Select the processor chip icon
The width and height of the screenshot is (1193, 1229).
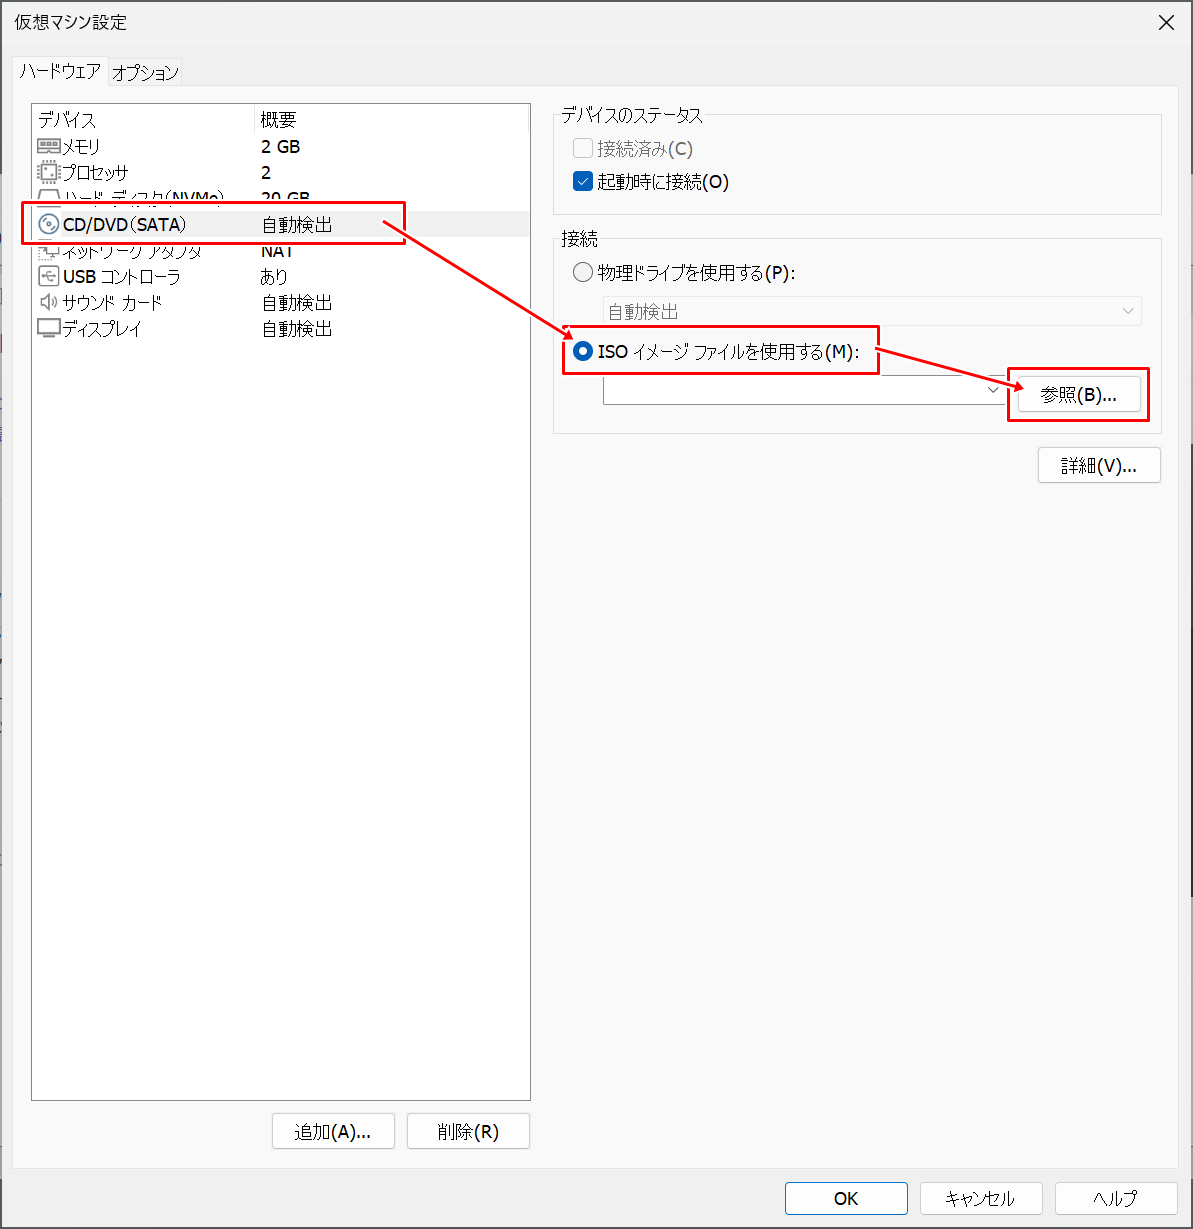48,173
